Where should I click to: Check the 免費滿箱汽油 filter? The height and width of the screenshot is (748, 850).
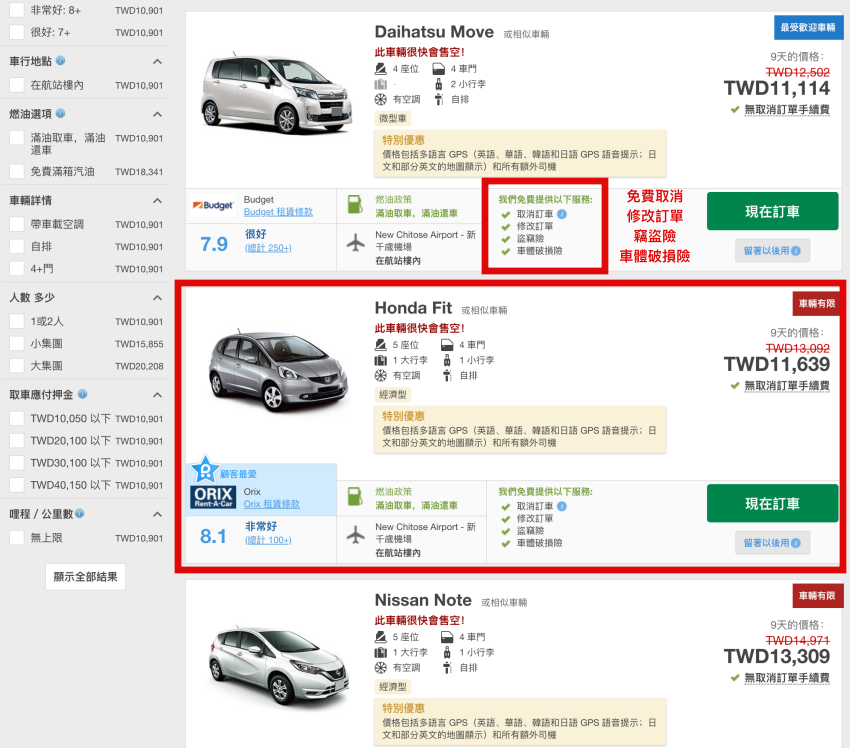click(17, 171)
